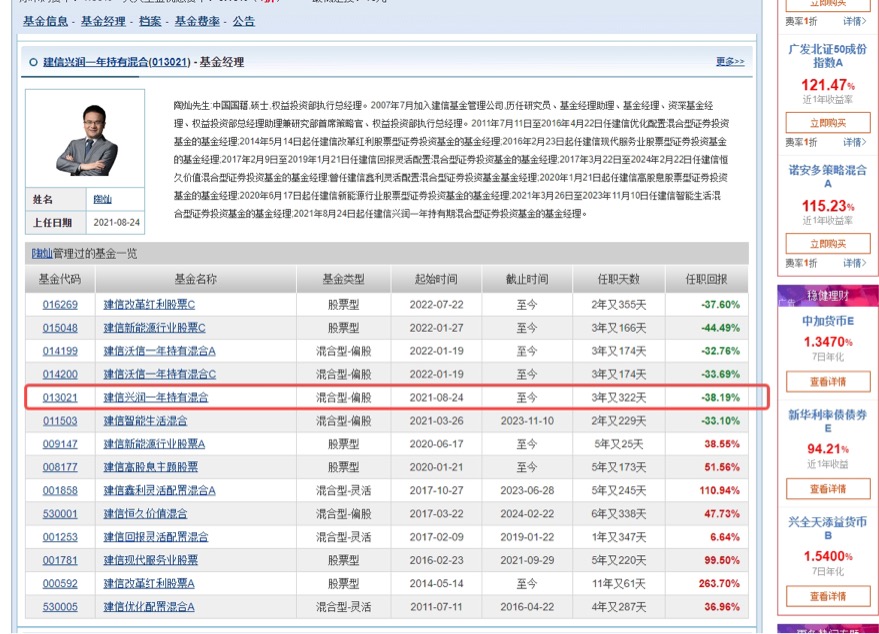Open fund code 530005
Screen dimensions: 879x634
pyautogui.click(x=60, y=607)
